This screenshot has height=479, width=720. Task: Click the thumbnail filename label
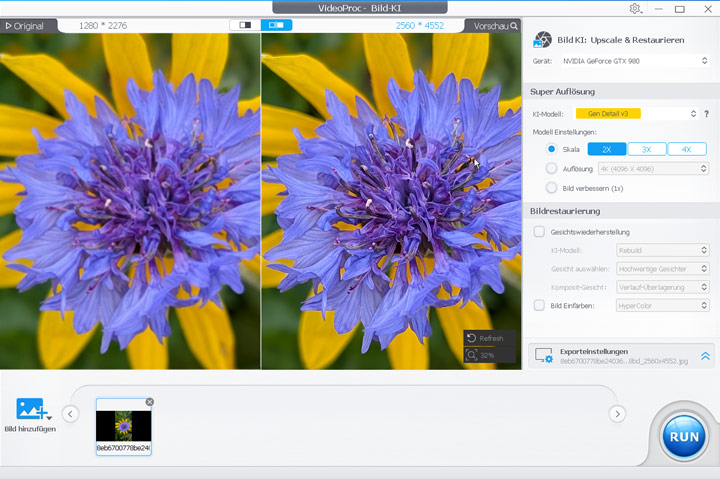[124, 448]
